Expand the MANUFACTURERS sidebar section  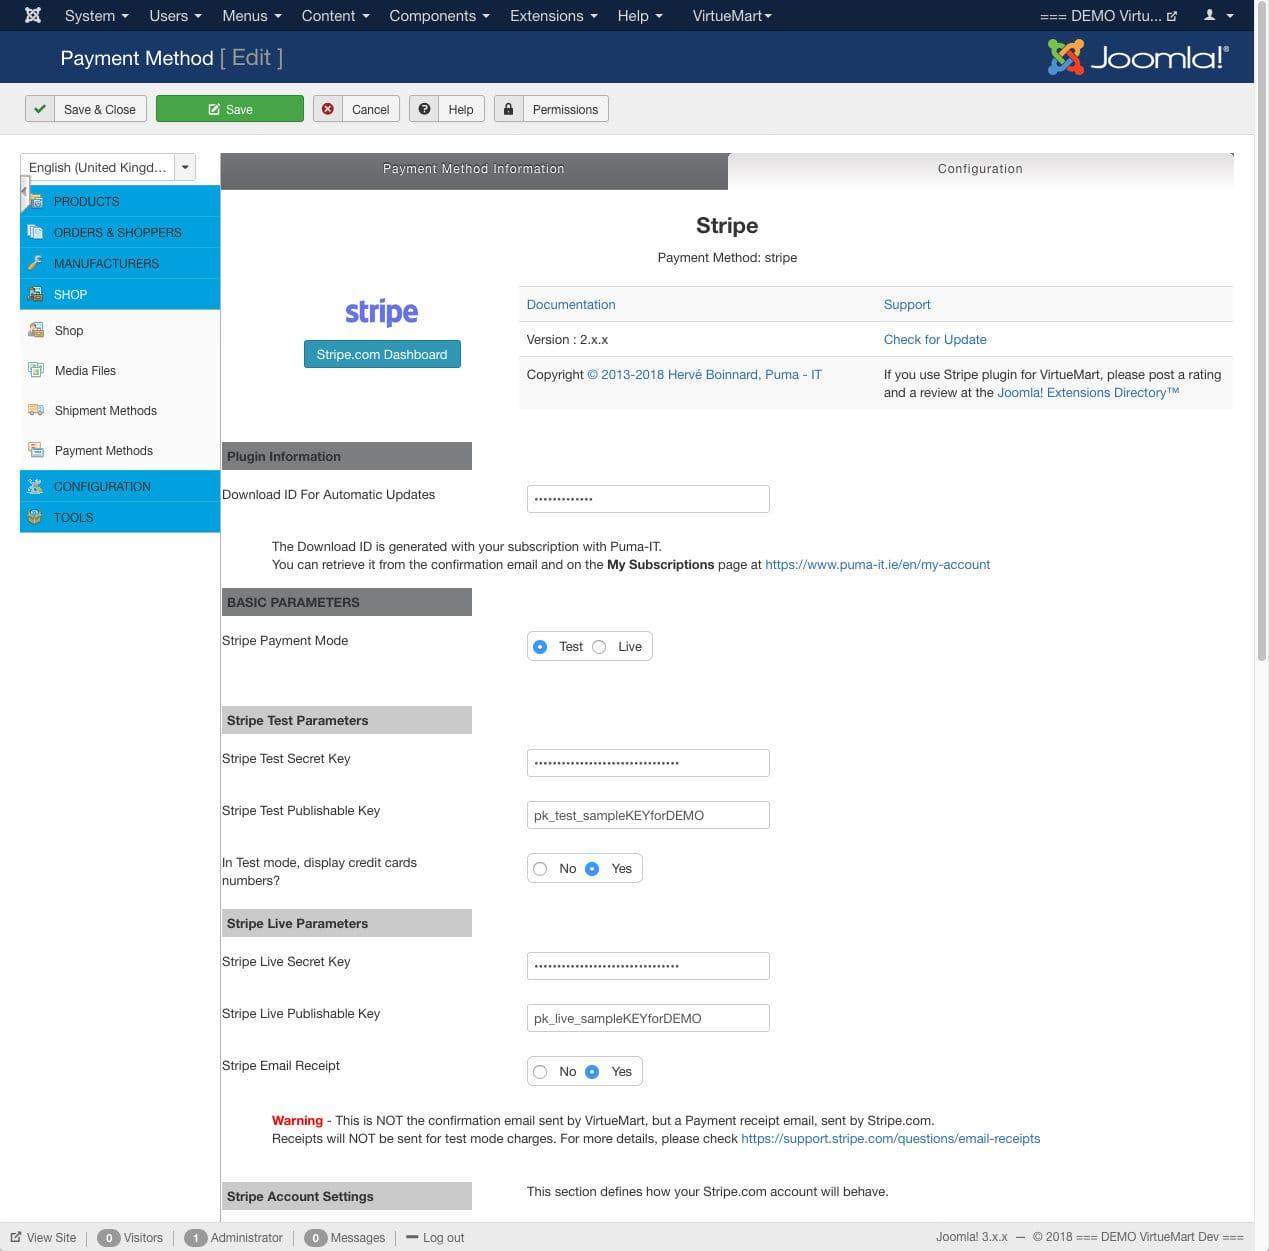pyautogui.click(x=120, y=263)
